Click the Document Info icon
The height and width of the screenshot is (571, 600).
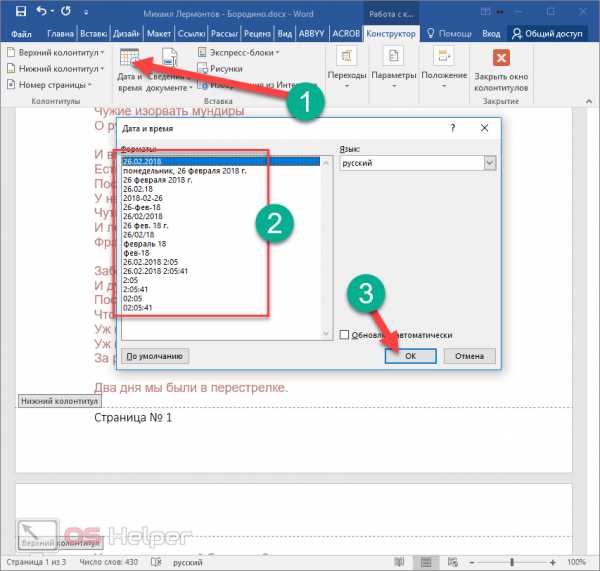[170, 58]
